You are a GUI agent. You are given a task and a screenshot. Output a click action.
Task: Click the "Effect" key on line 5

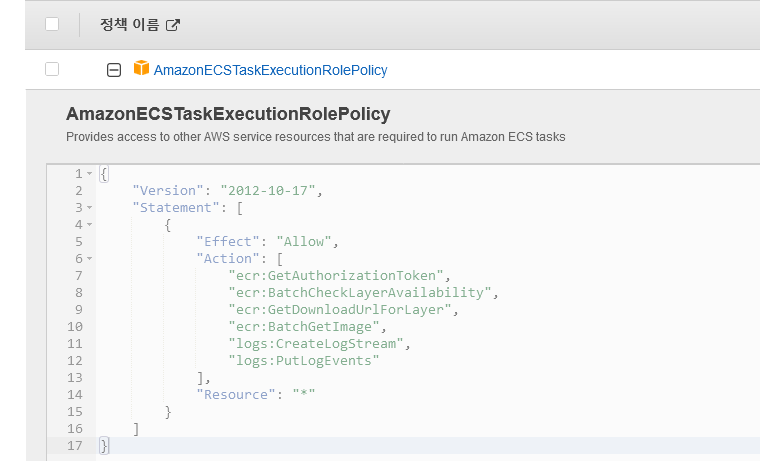228,241
